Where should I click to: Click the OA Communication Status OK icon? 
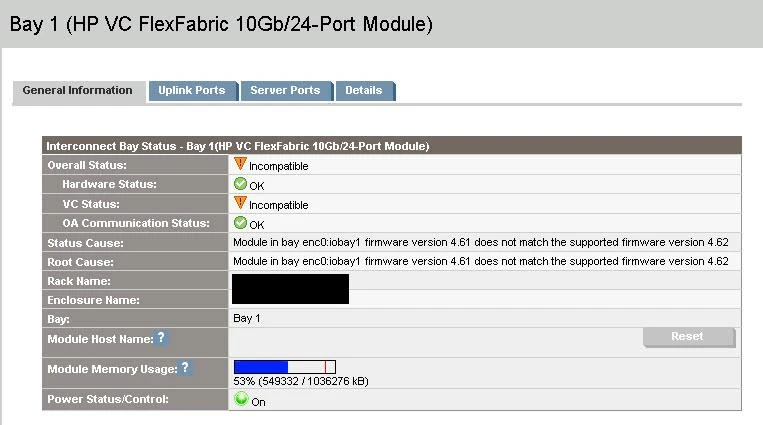point(240,223)
